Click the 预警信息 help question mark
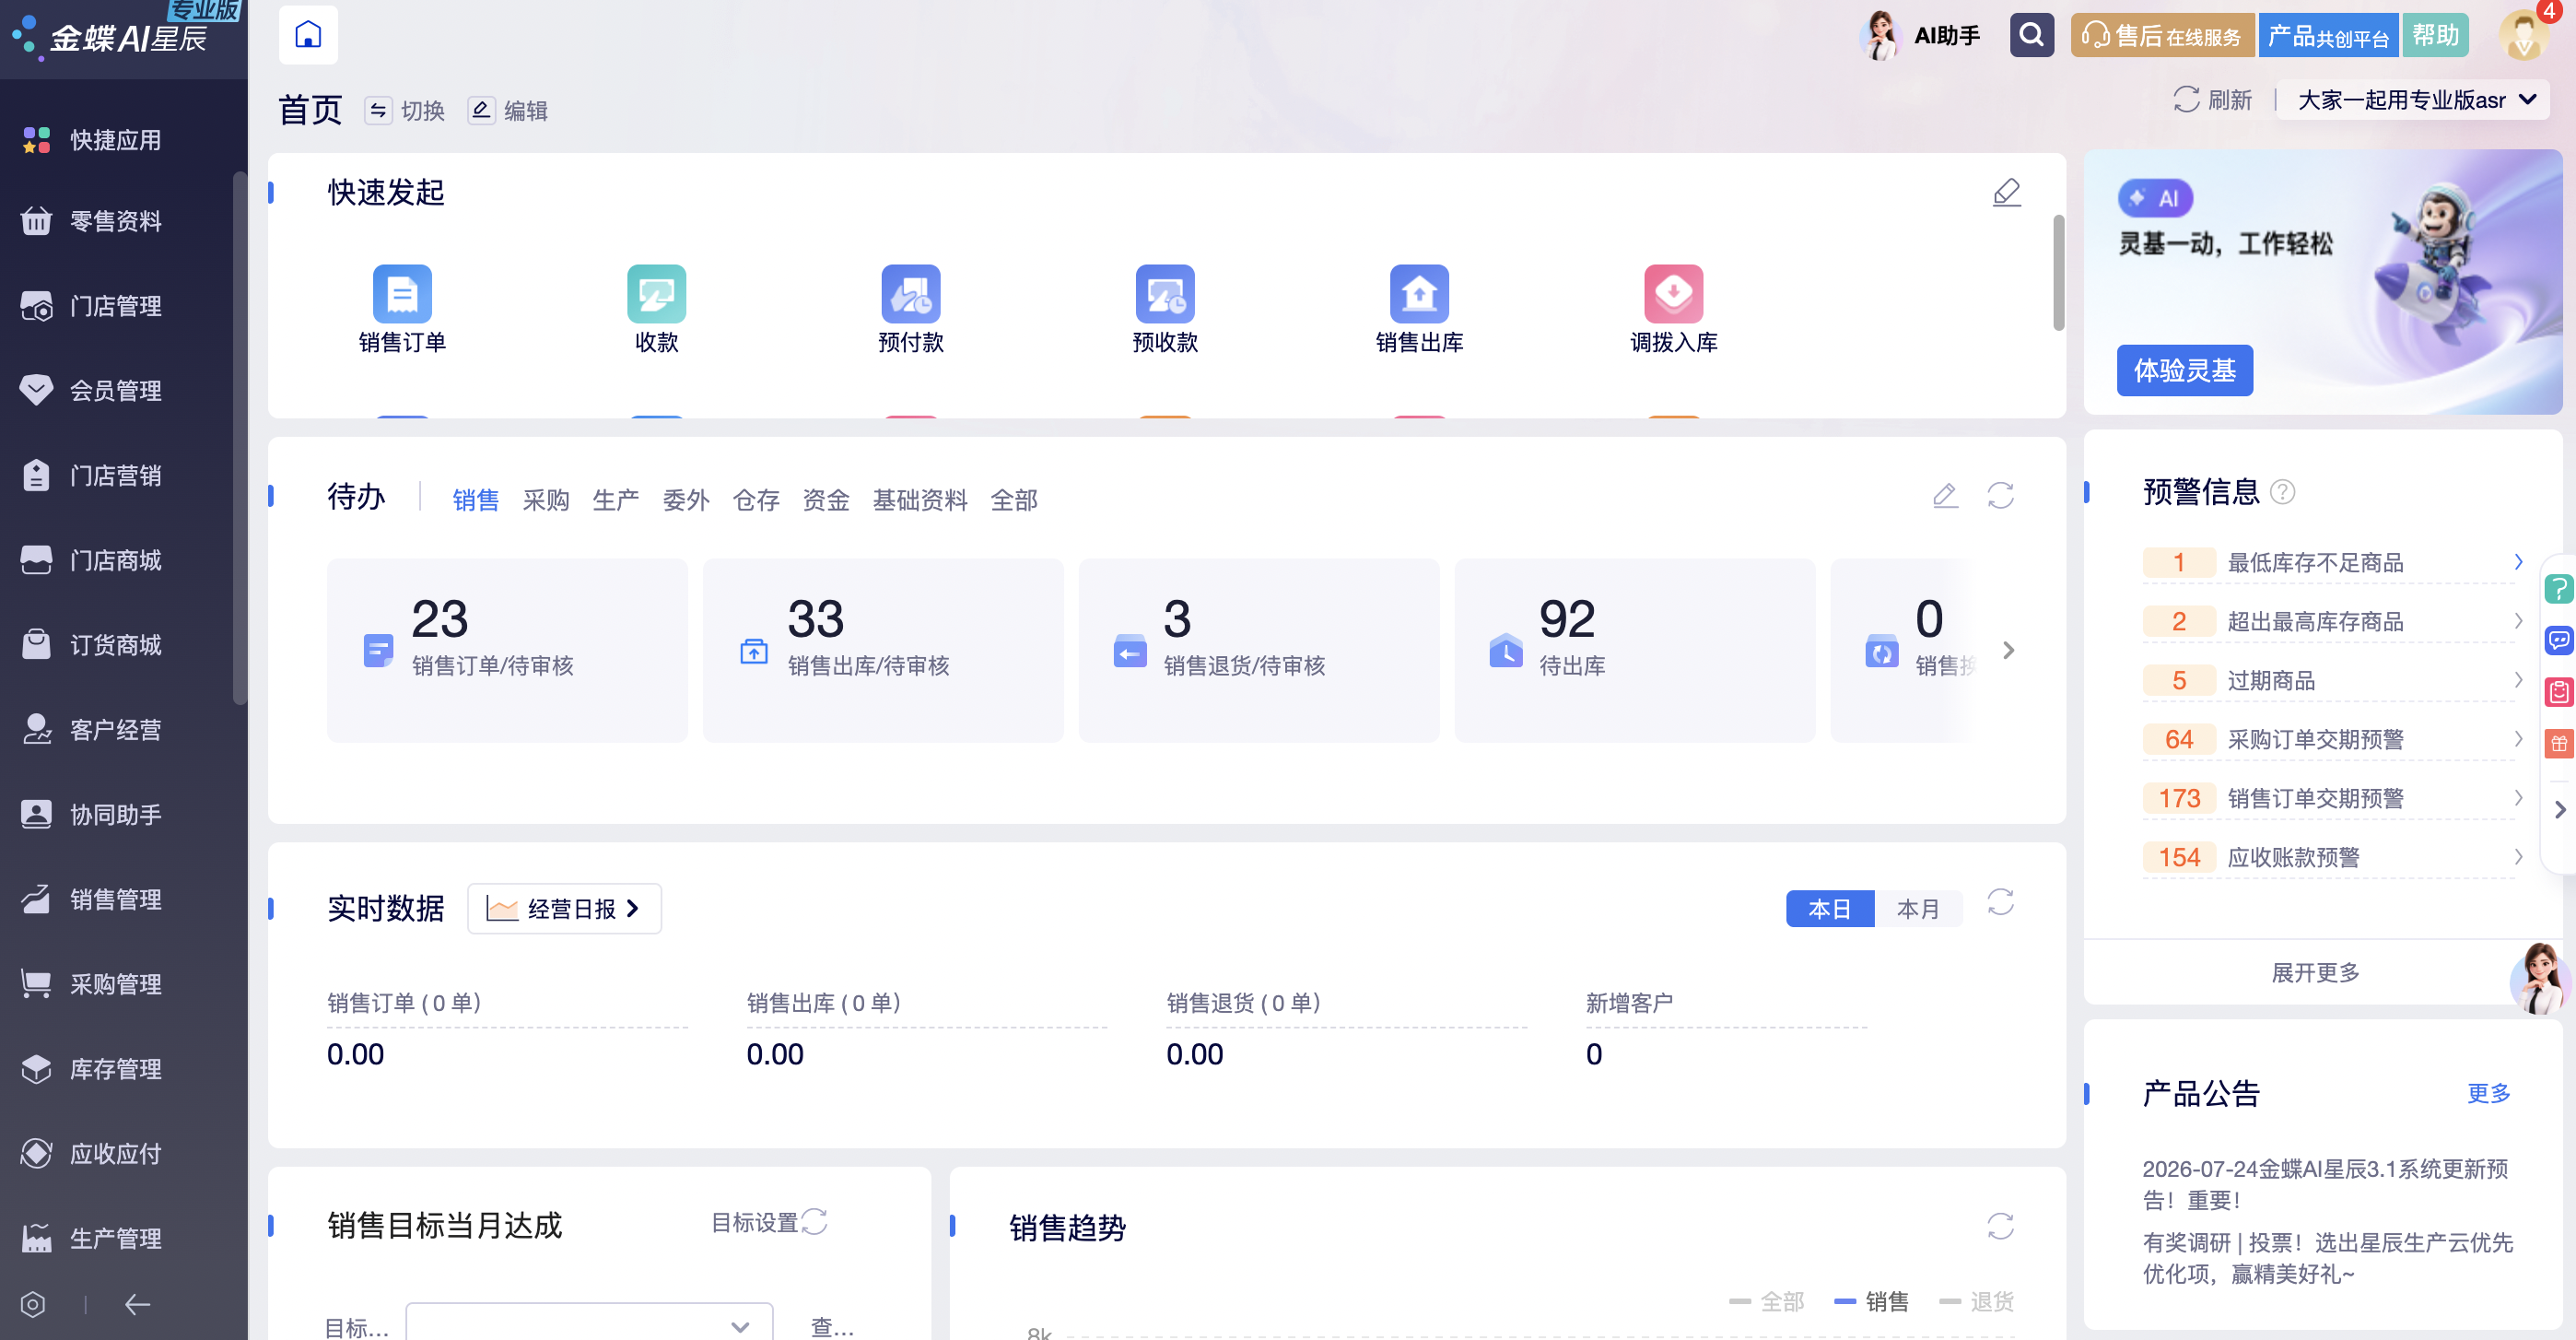 [2282, 492]
